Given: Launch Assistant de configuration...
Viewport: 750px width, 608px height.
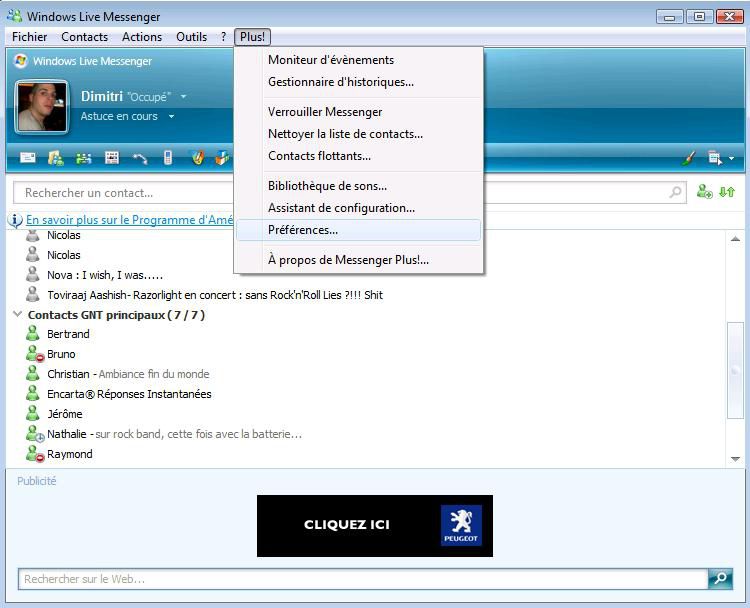Looking at the screenshot, I should [359, 208].
